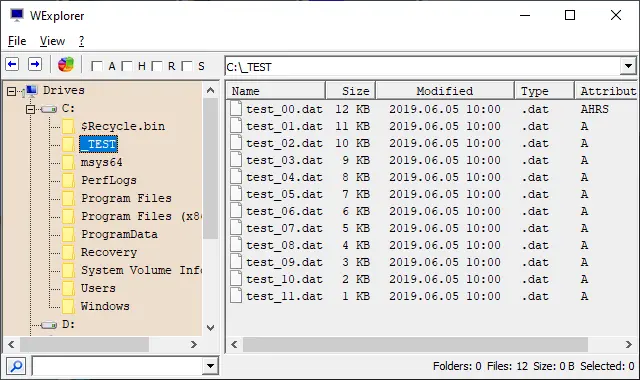Click inside the search input field
The image size is (640, 380).
pos(118,366)
